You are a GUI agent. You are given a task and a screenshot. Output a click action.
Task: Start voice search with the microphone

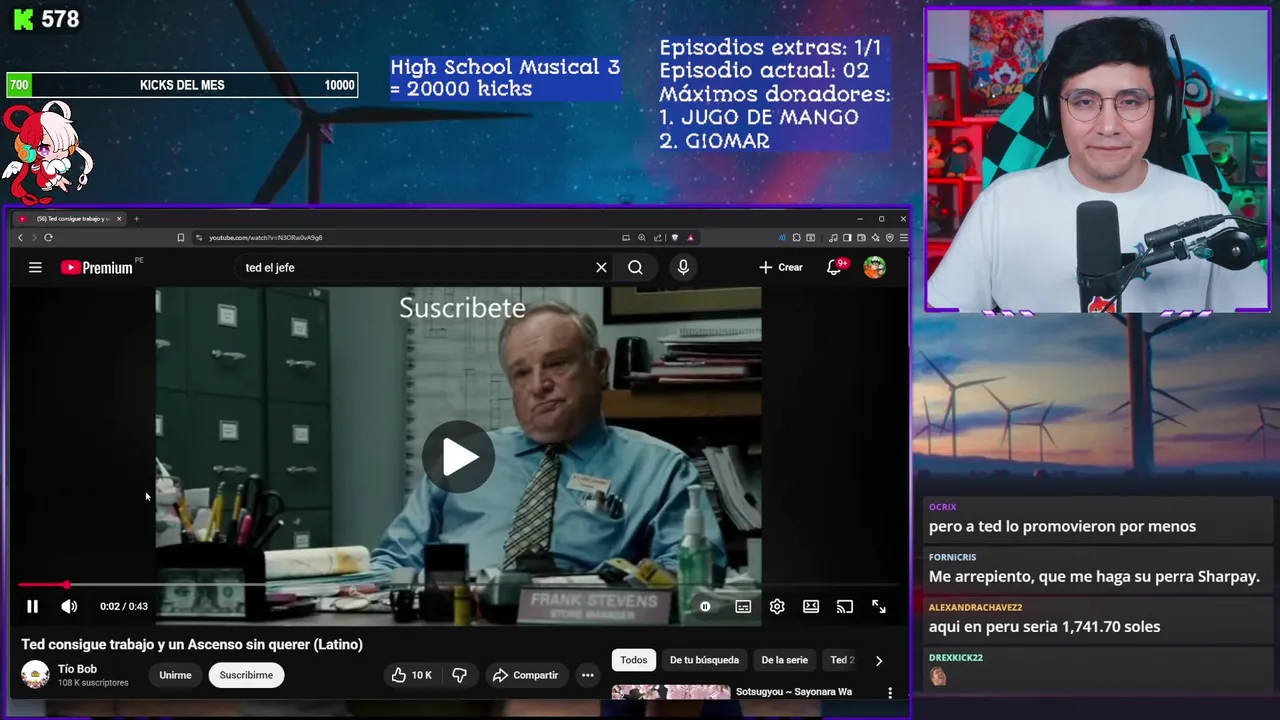click(683, 267)
